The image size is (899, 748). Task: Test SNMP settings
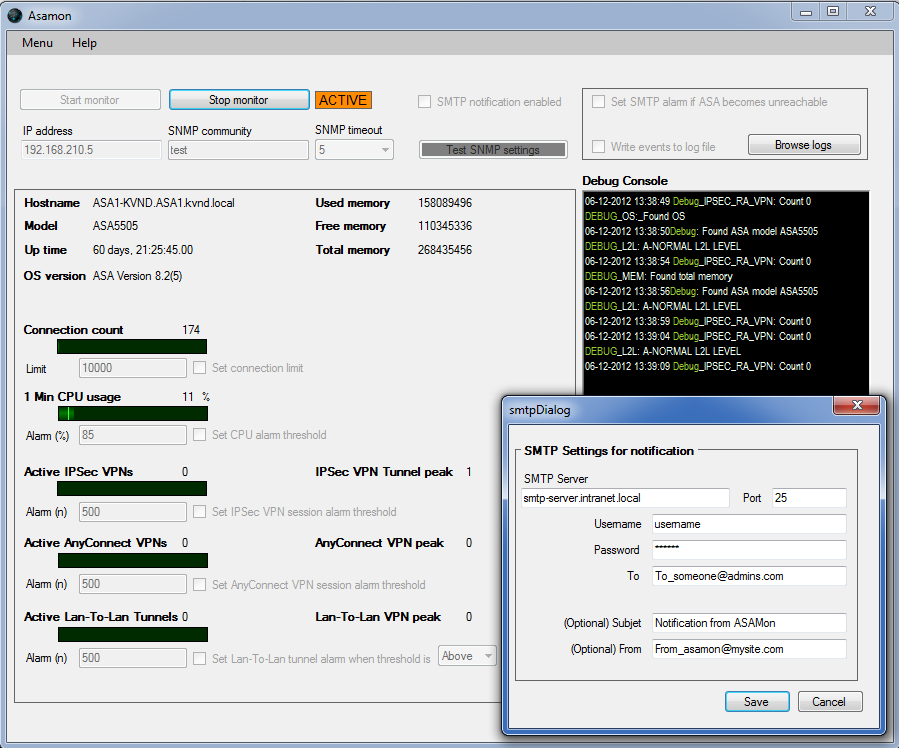pos(493,150)
